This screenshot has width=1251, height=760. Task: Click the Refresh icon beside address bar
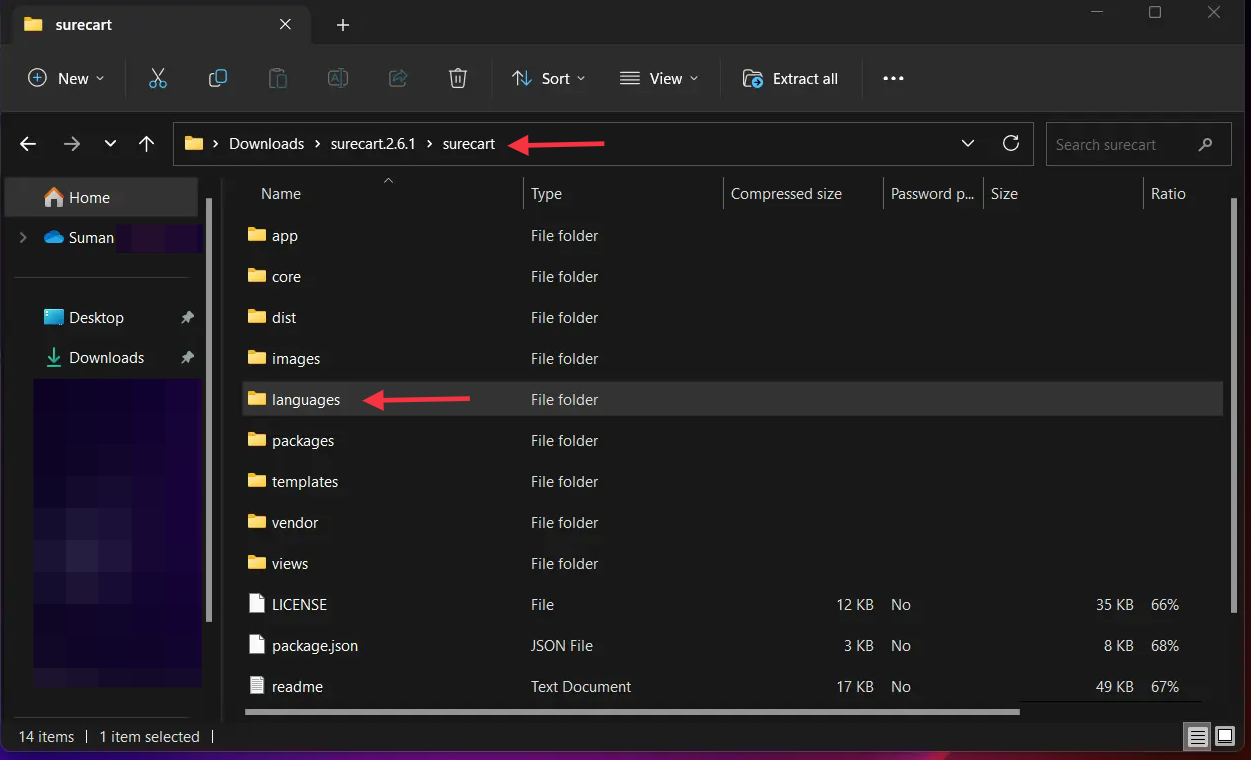1011,143
